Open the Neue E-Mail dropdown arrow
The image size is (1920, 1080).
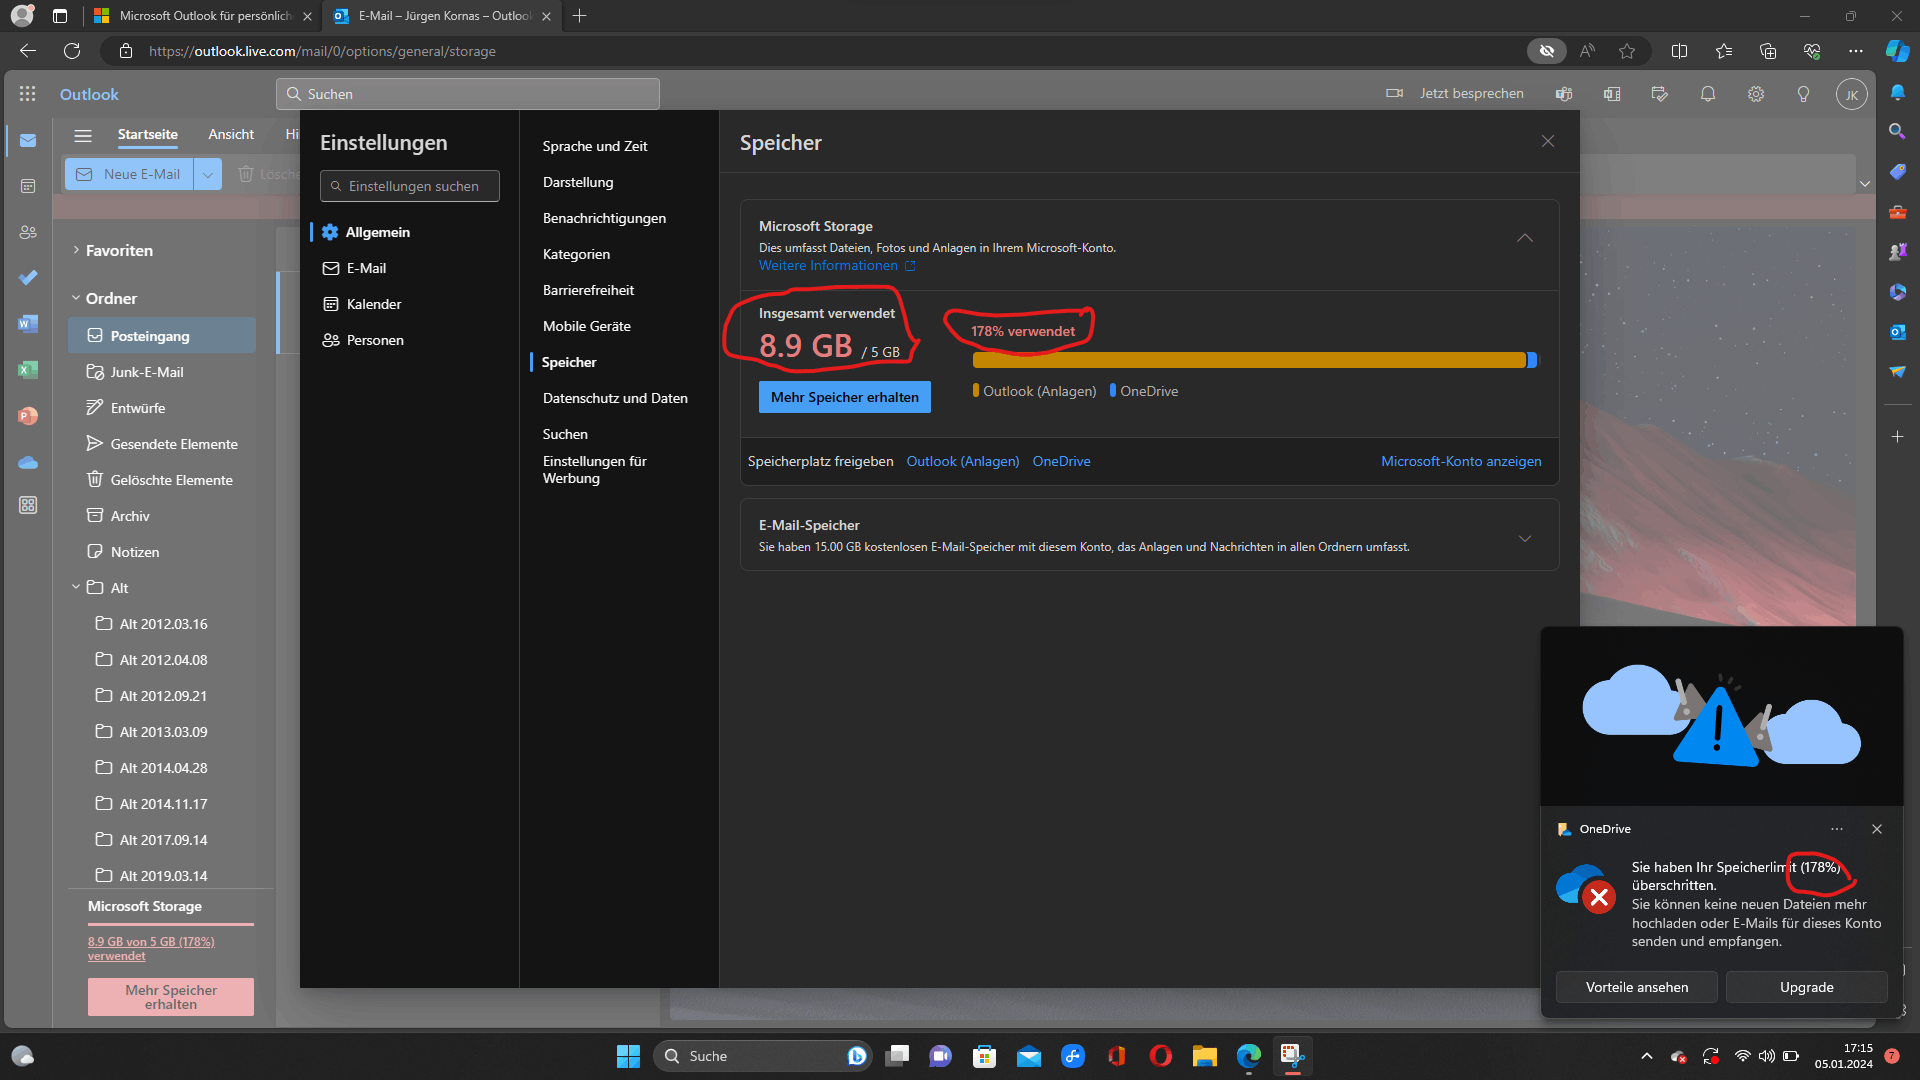208,174
